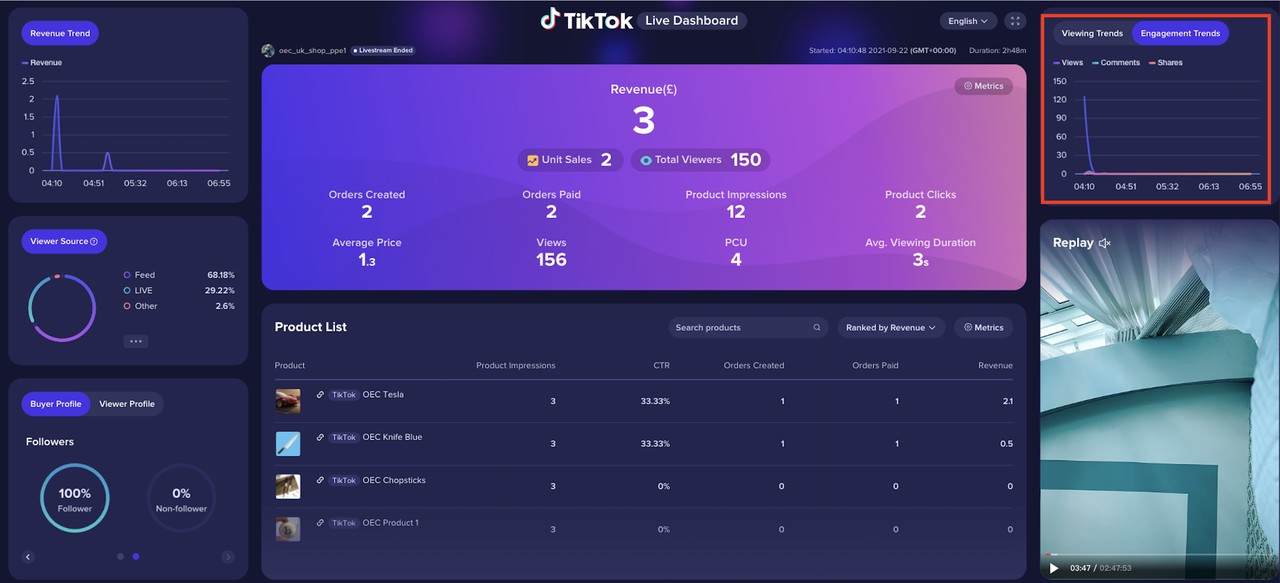Click the next arrow in Buyer Profile panel
This screenshot has width=1280, height=583.
click(228, 557)
